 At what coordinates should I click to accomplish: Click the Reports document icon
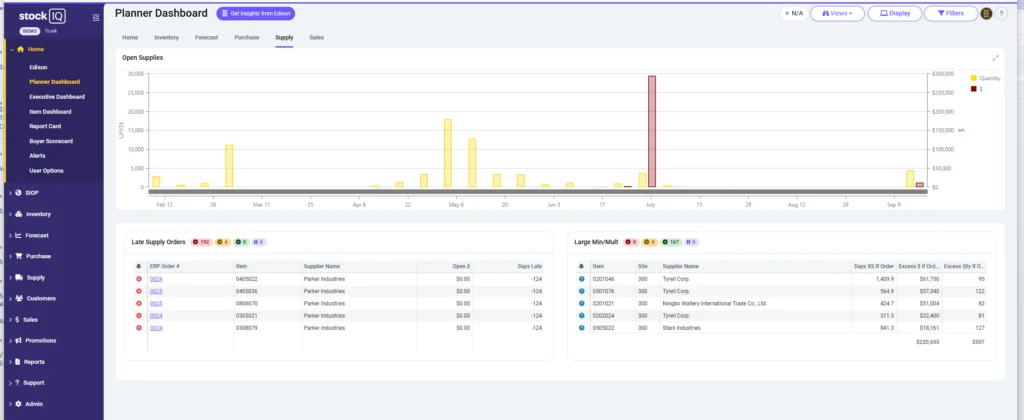[18, 361]
